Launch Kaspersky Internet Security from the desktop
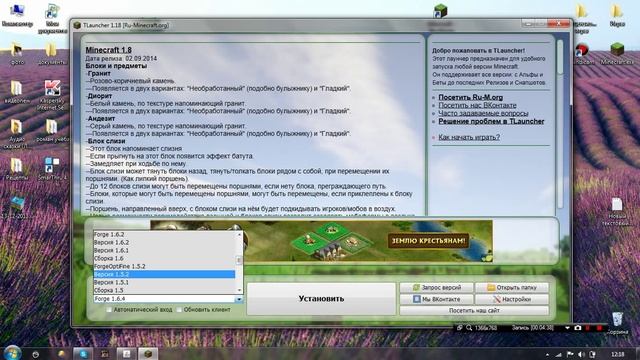This screenshot has height=360, width=640. click(x=51, y=95)
